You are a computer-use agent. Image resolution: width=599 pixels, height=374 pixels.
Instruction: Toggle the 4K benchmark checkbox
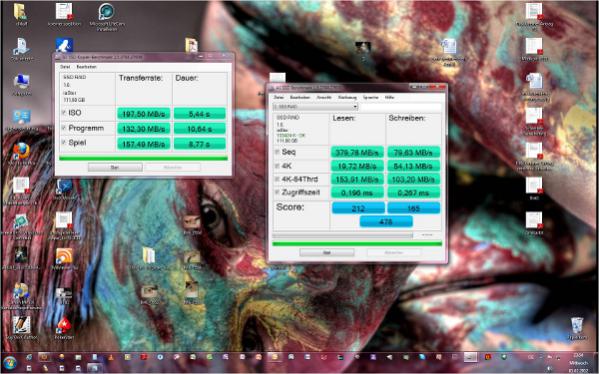(x=277, y=166)
